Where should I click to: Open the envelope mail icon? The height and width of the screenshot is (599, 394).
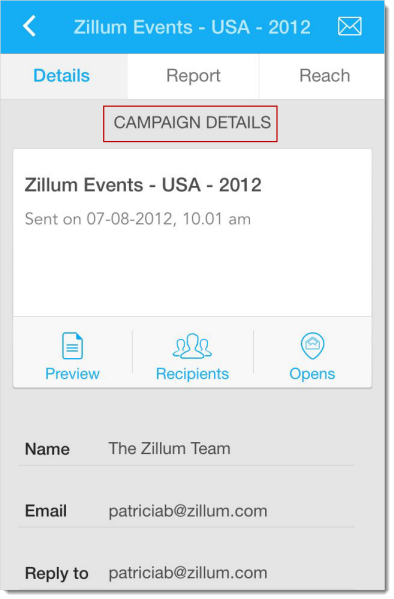coord(350,26)
